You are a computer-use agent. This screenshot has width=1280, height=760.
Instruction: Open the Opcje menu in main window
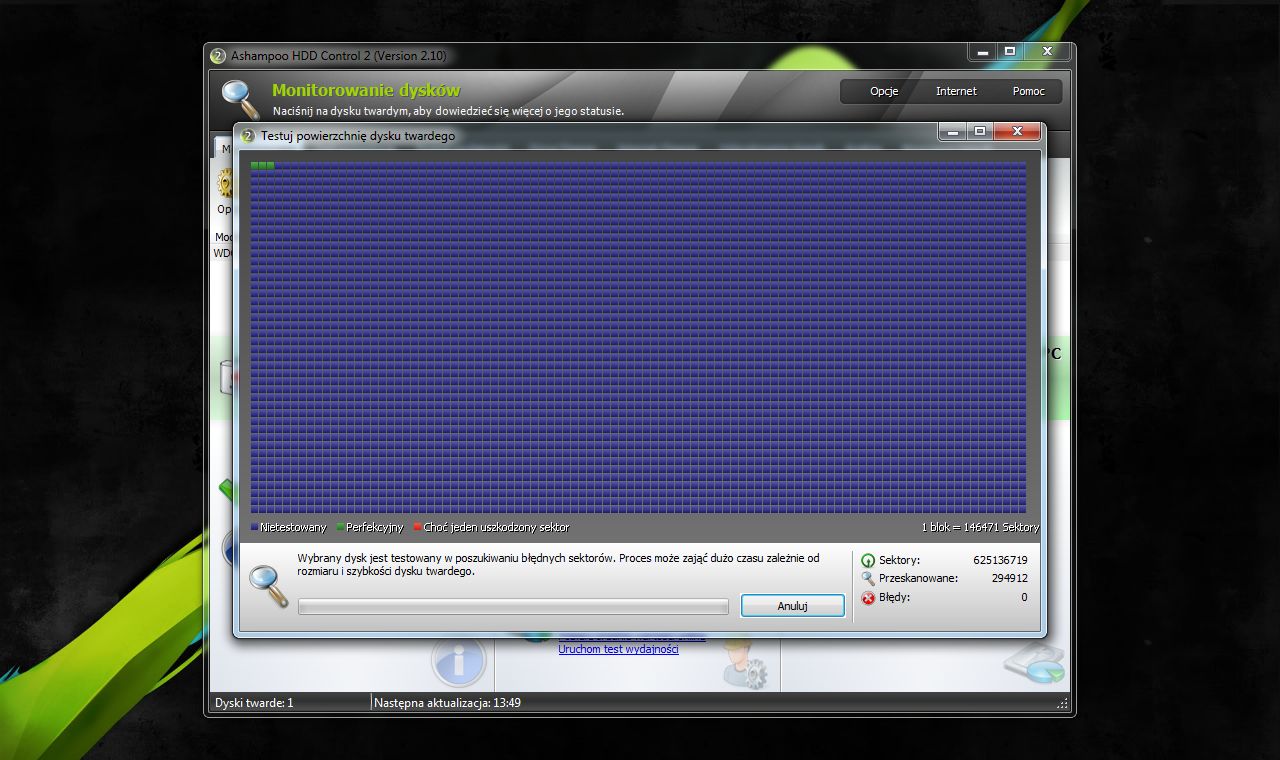tap(884, 91)
